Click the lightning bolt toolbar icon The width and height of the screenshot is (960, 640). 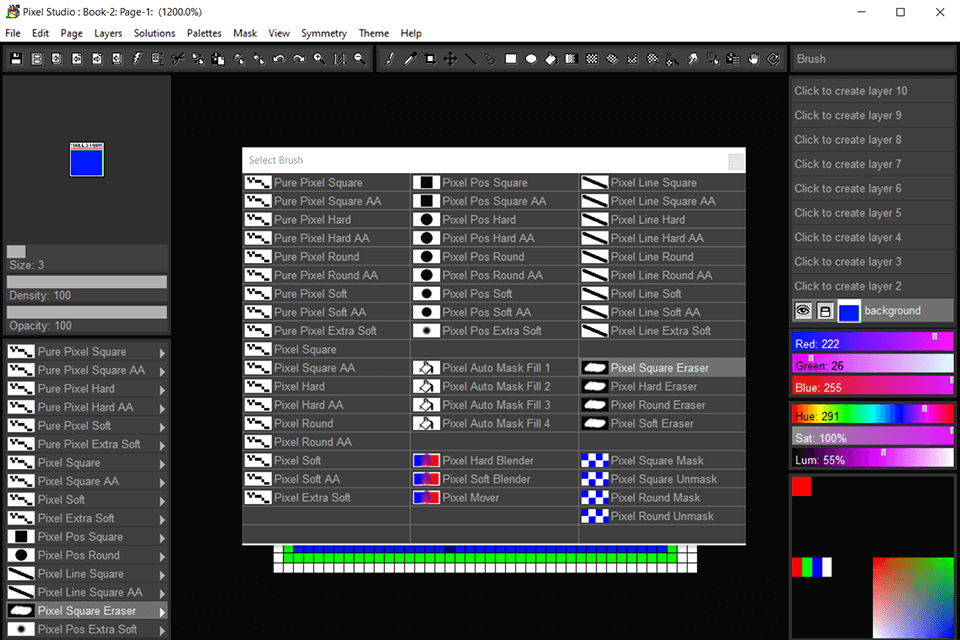[x=137, y=59]
